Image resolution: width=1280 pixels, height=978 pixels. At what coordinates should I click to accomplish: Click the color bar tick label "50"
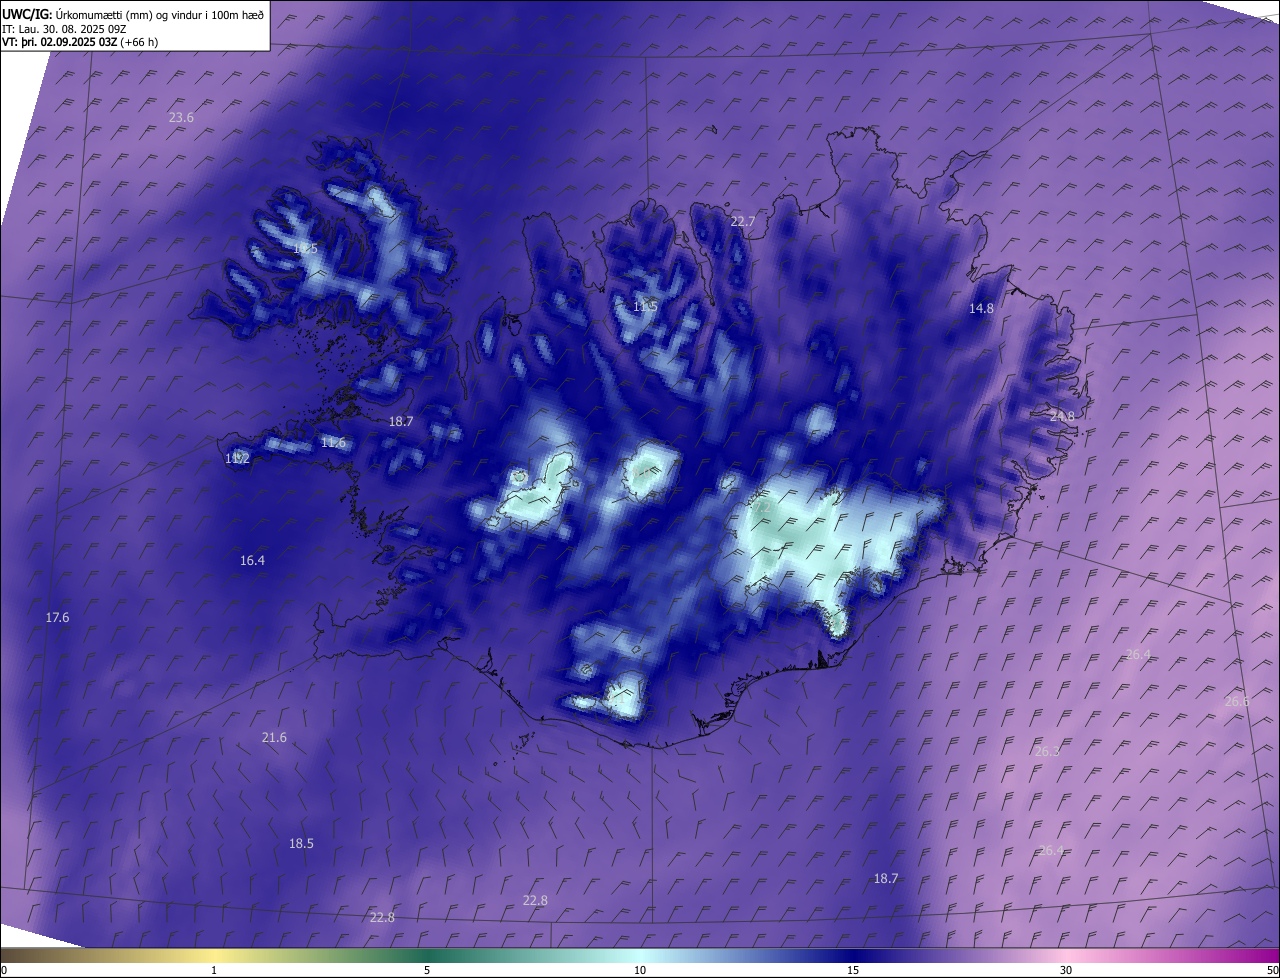pyautogui.click(x=1272, y=970)
